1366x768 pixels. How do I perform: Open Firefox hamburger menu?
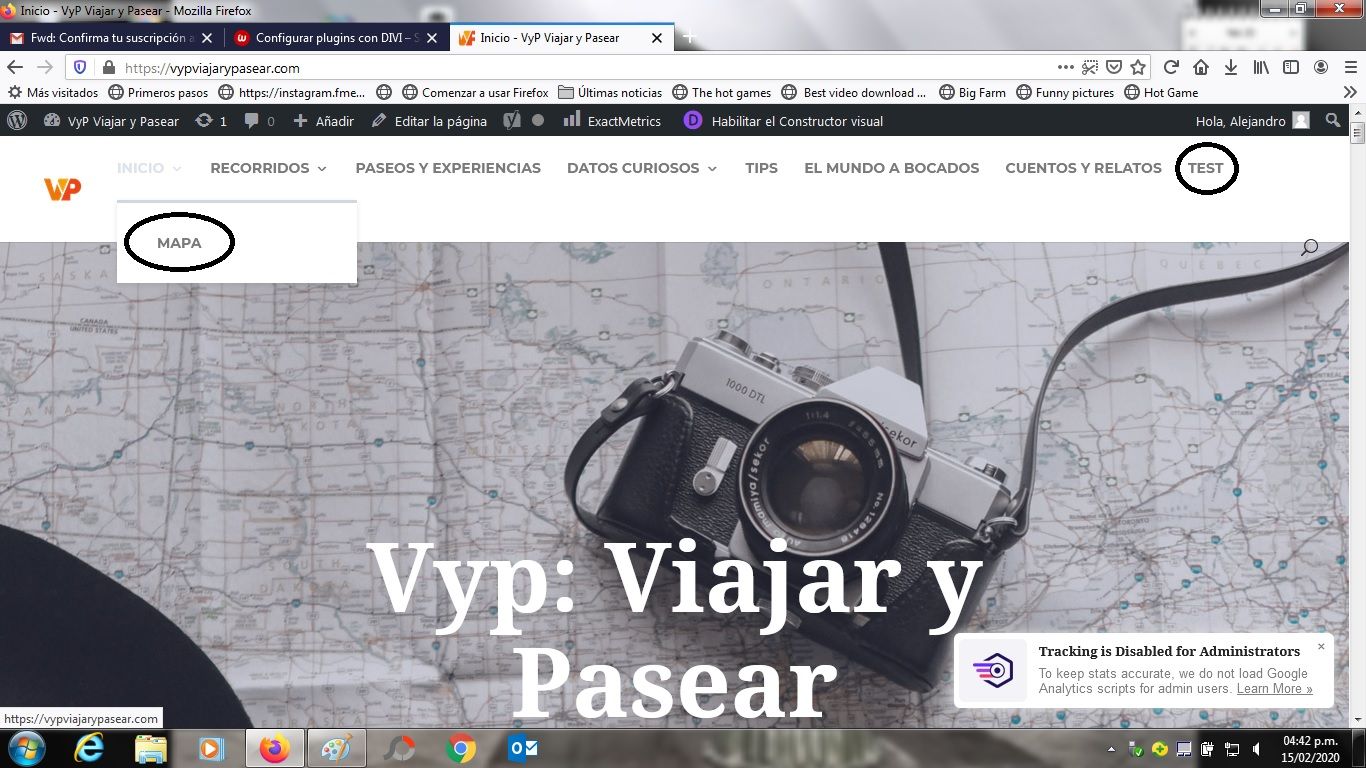[1351, 67]
